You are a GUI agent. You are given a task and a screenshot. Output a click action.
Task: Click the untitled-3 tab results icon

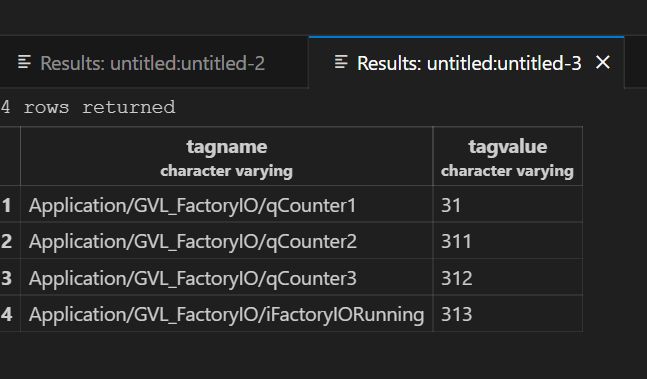(341, 62)
